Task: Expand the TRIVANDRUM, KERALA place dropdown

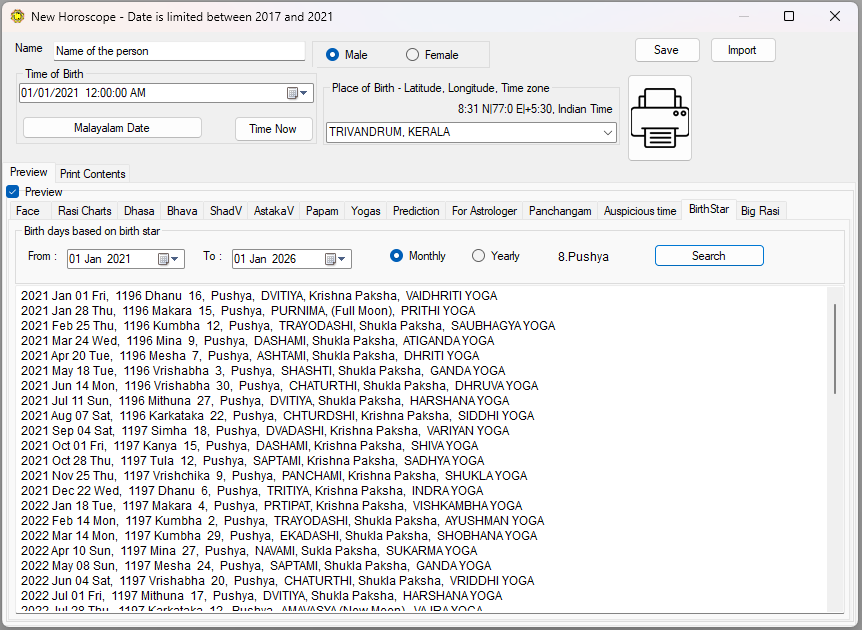Action: 607,132
